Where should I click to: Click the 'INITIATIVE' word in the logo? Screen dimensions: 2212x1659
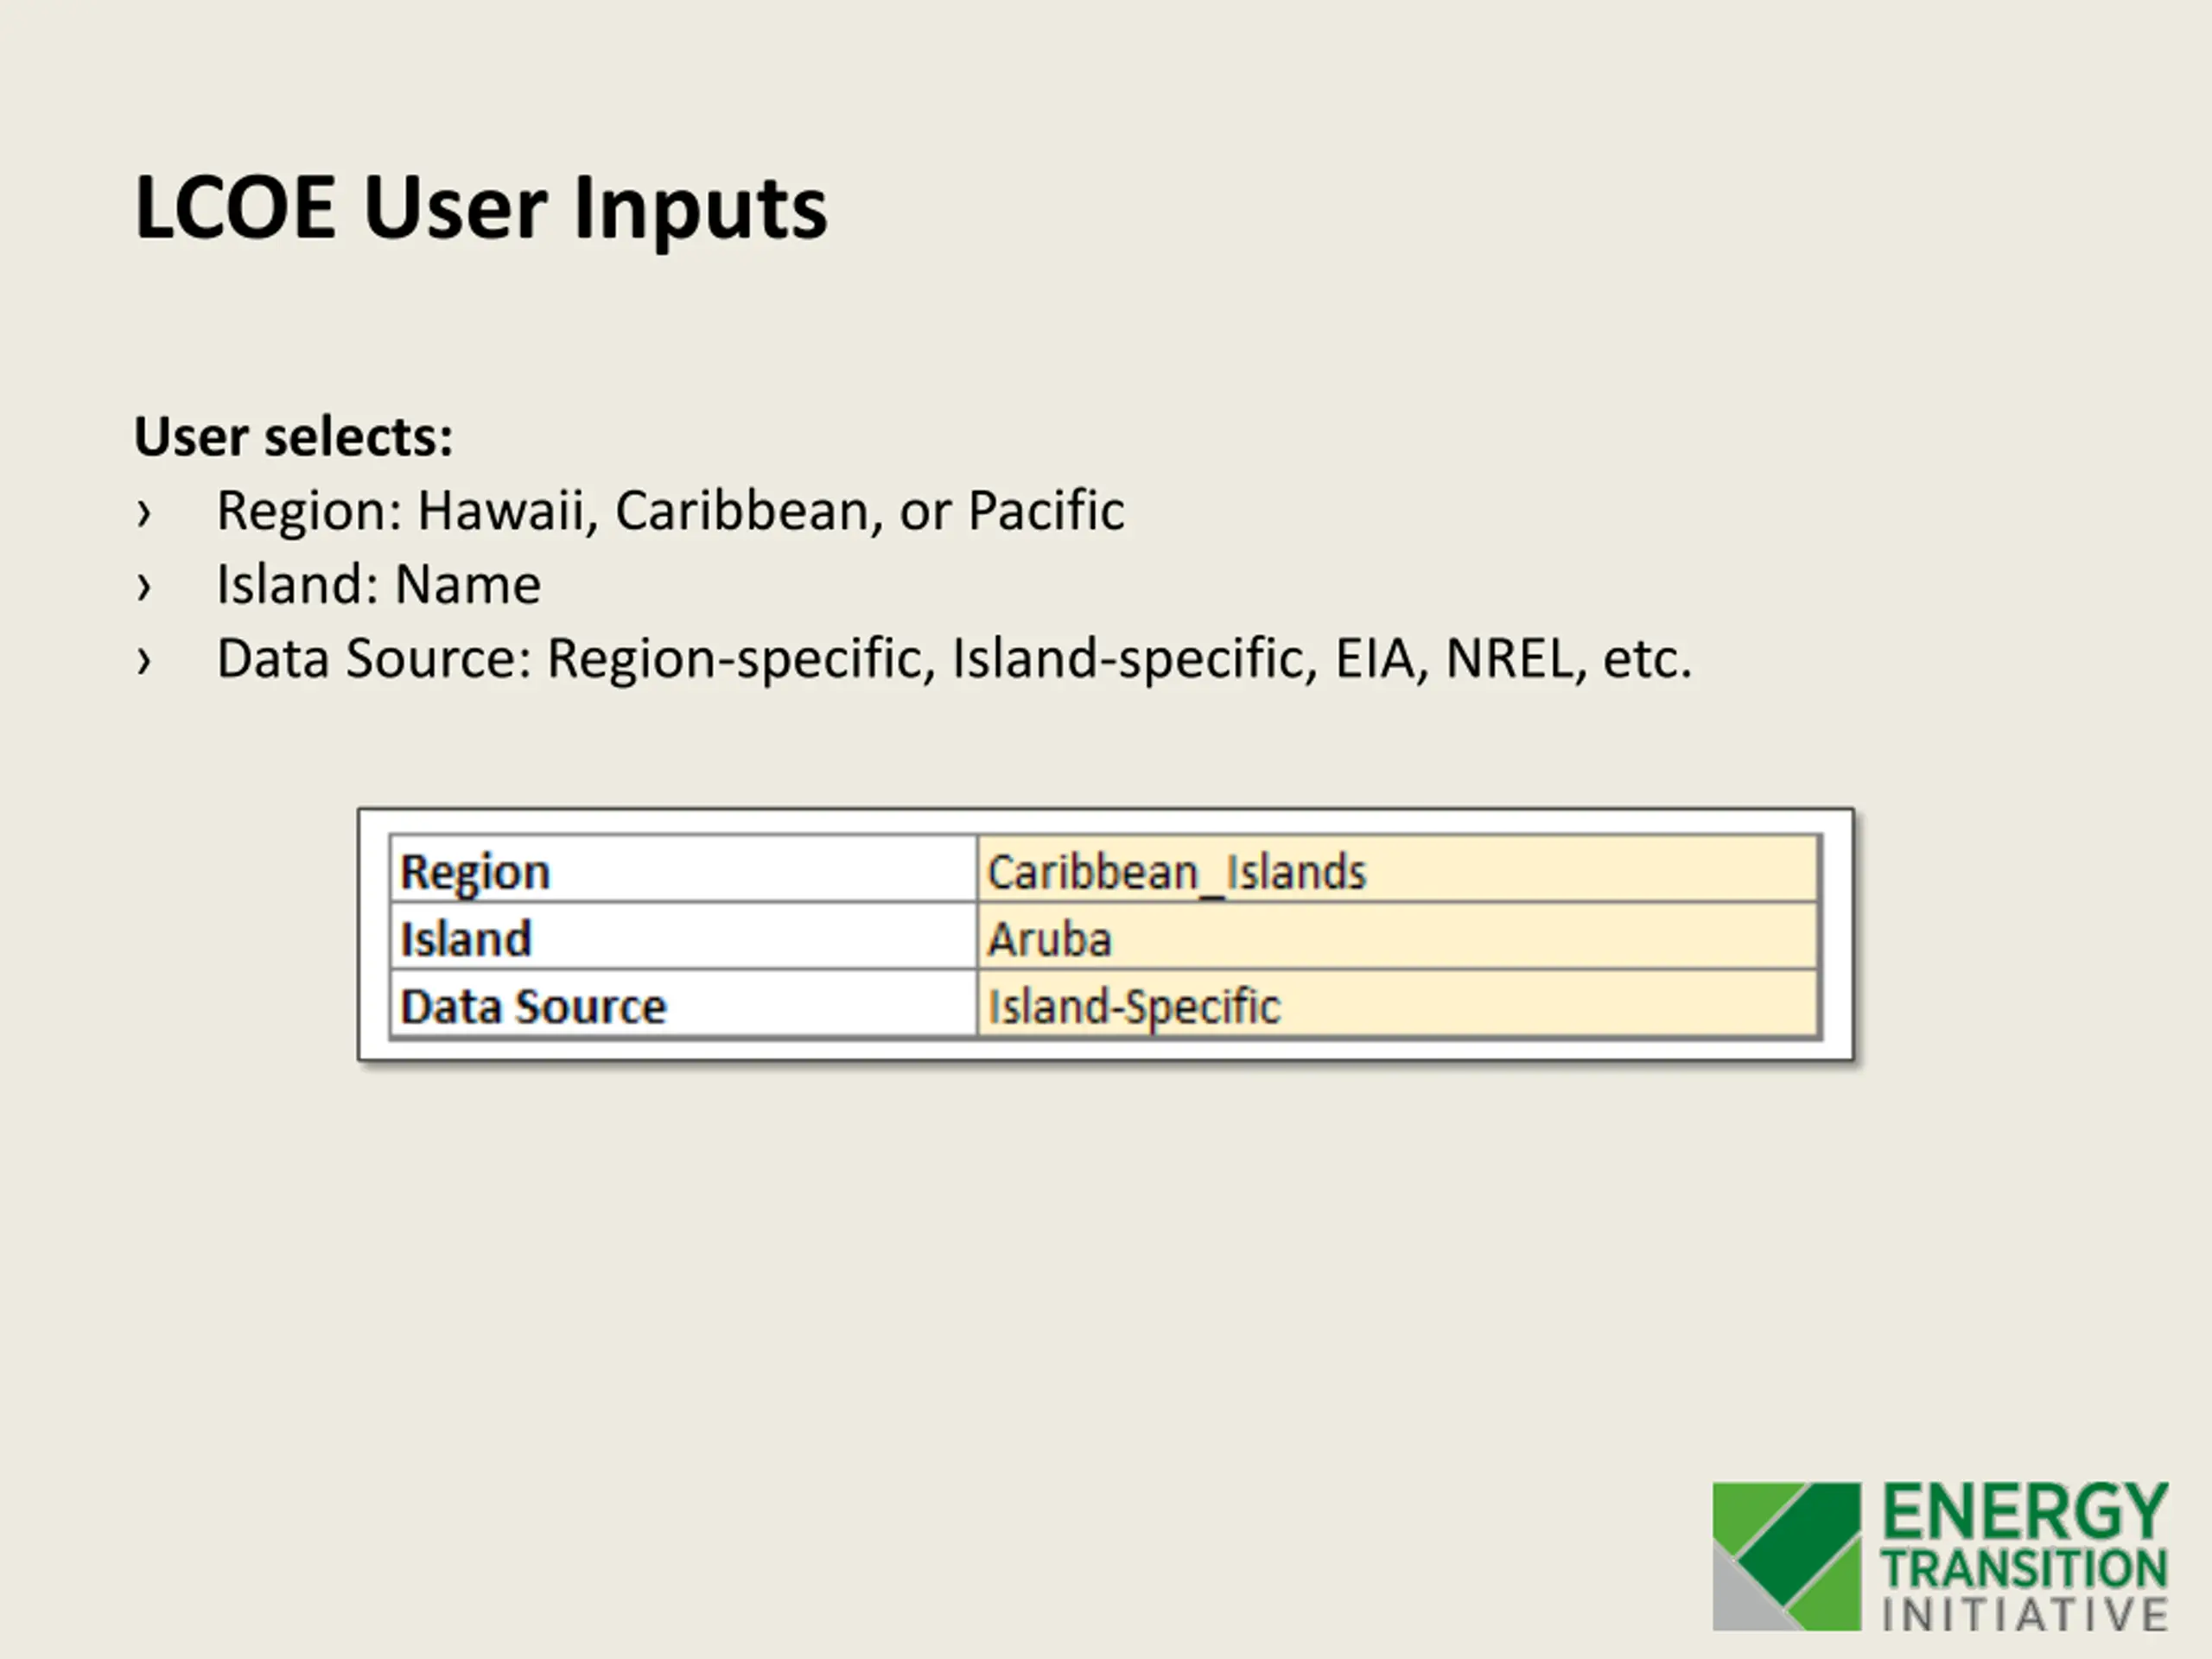(2025, 1615)
